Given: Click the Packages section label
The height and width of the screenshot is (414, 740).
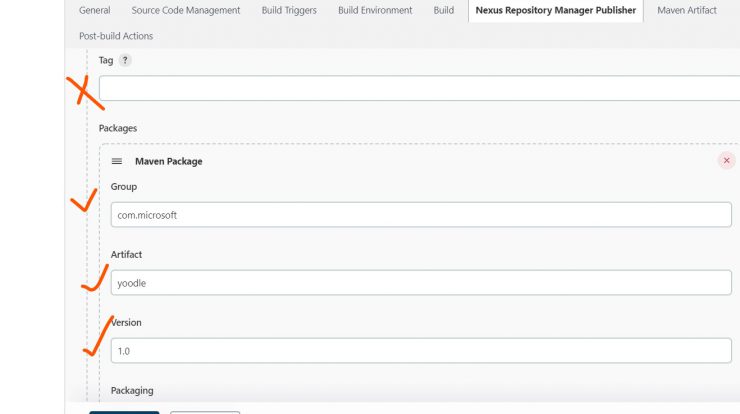Looking at the screenshot, I should click(118, 128).
